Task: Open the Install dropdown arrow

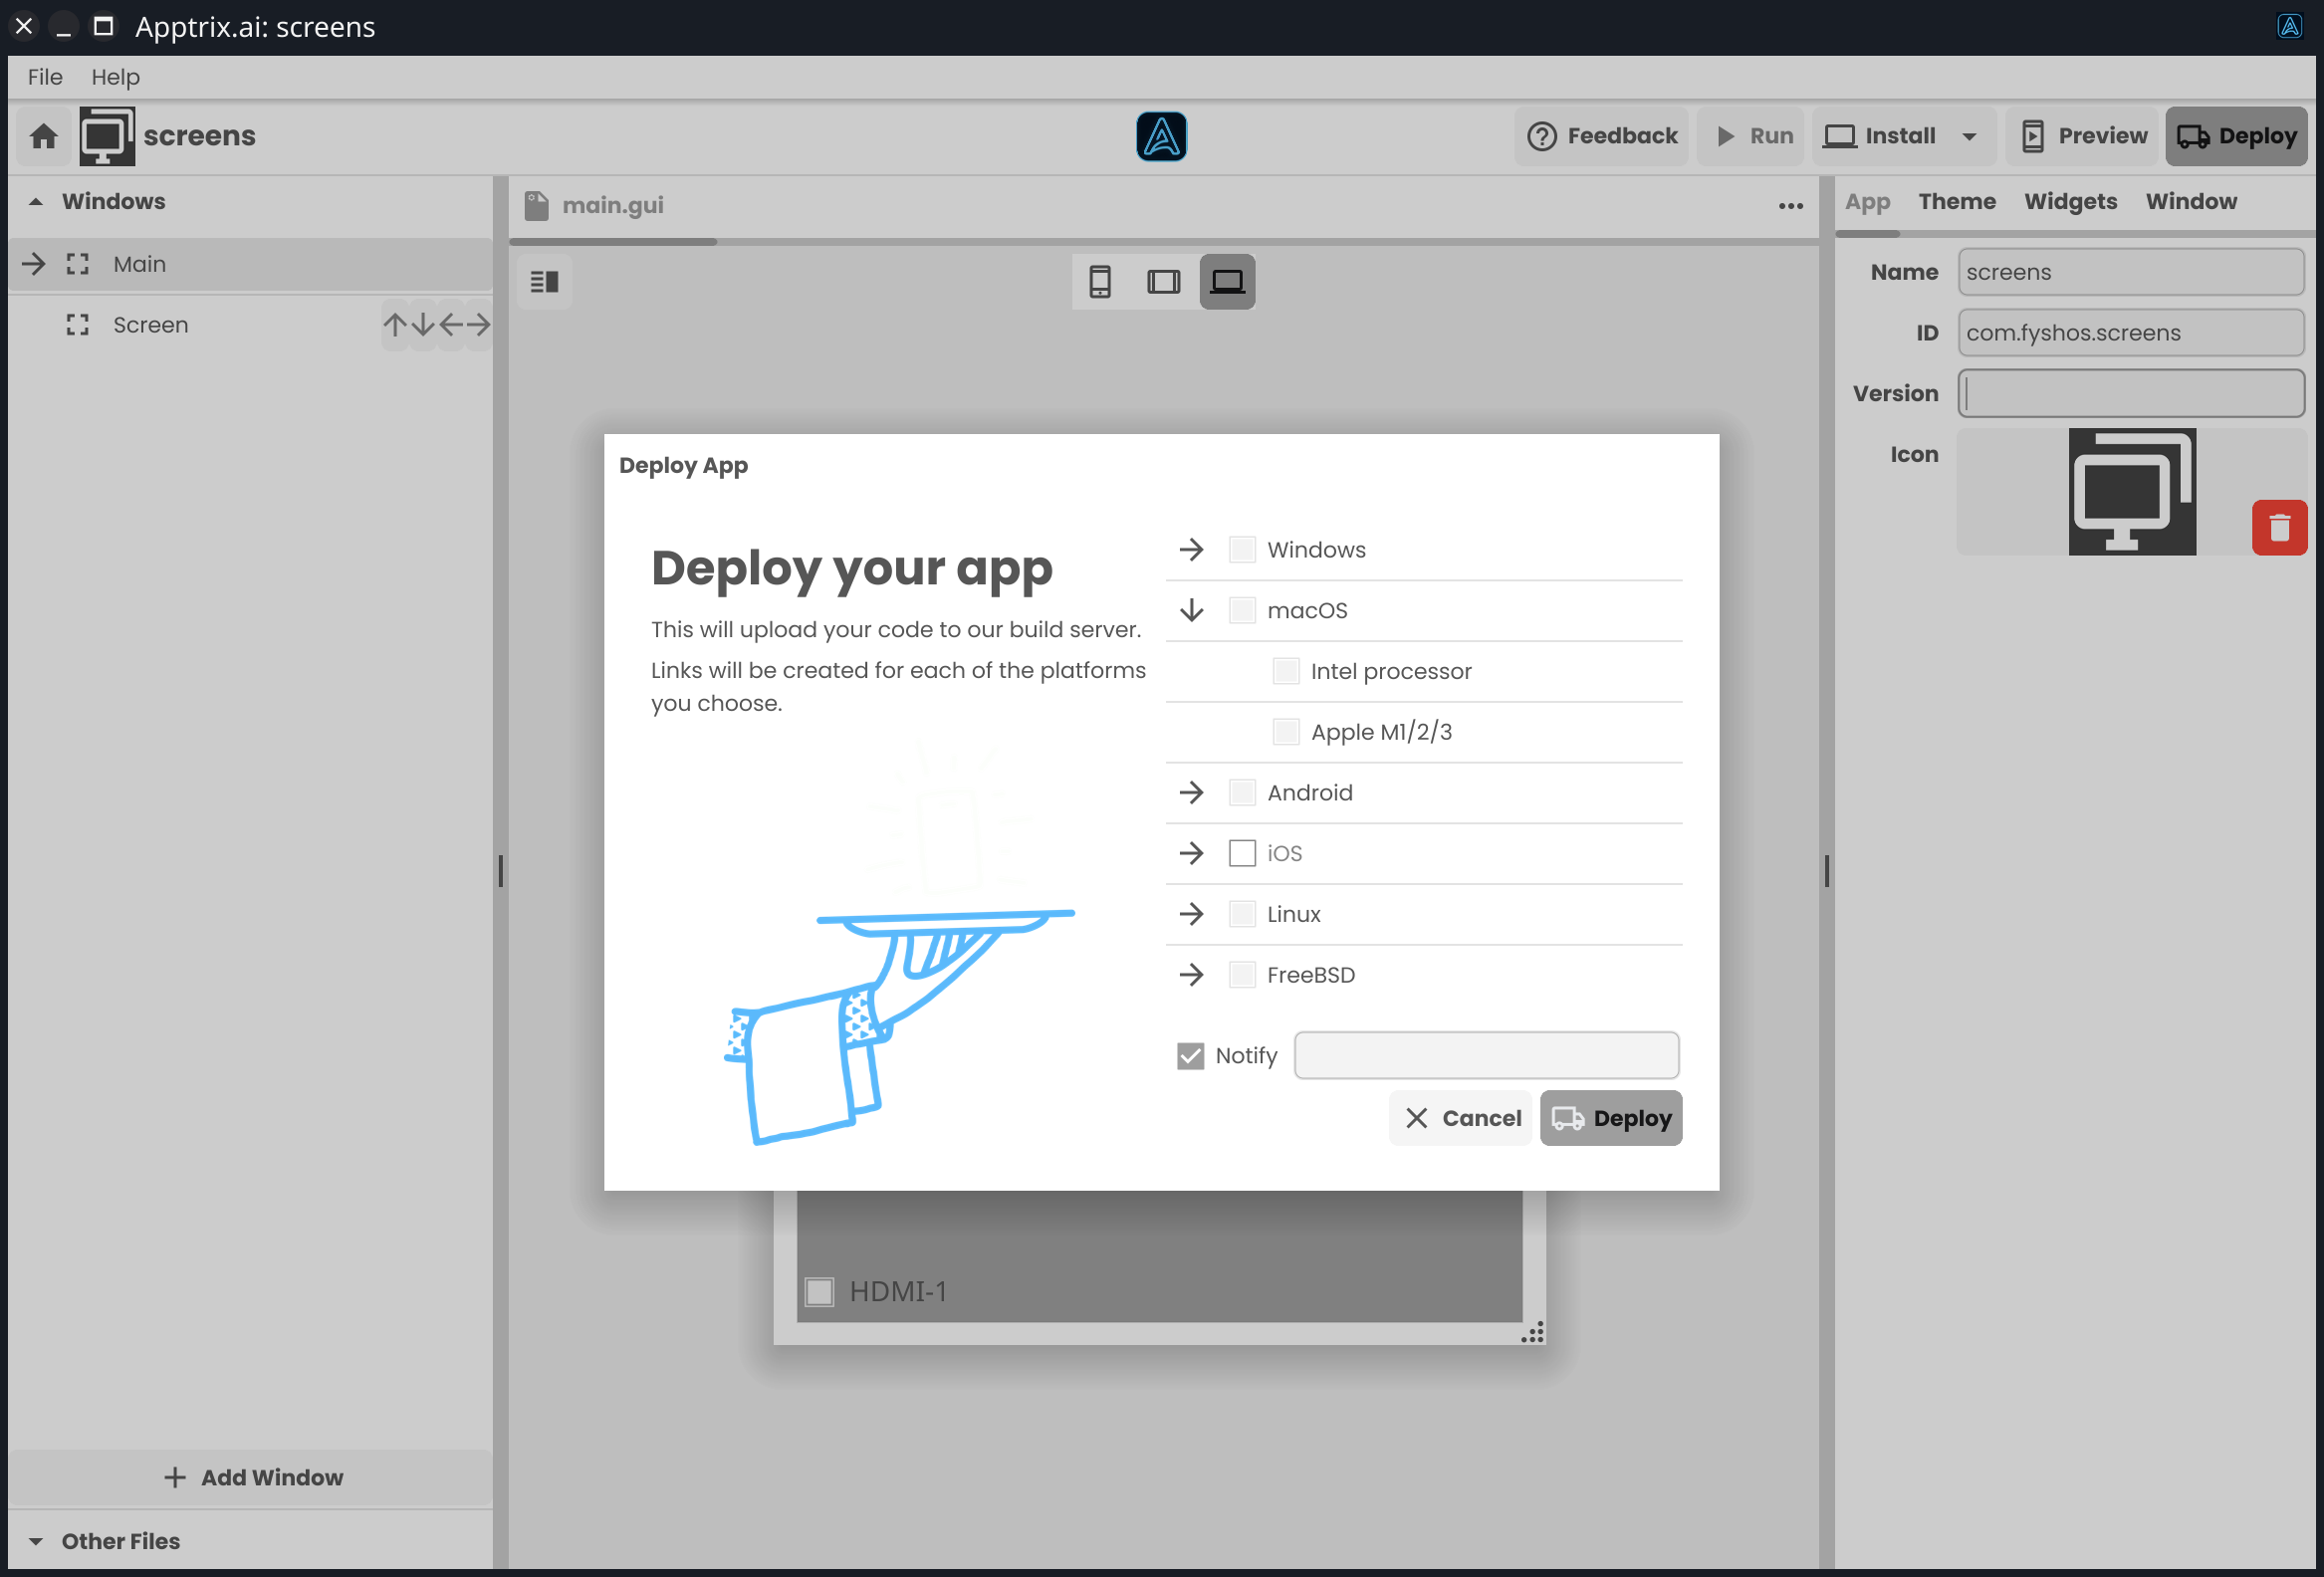Action: [x=1968, y=136]
